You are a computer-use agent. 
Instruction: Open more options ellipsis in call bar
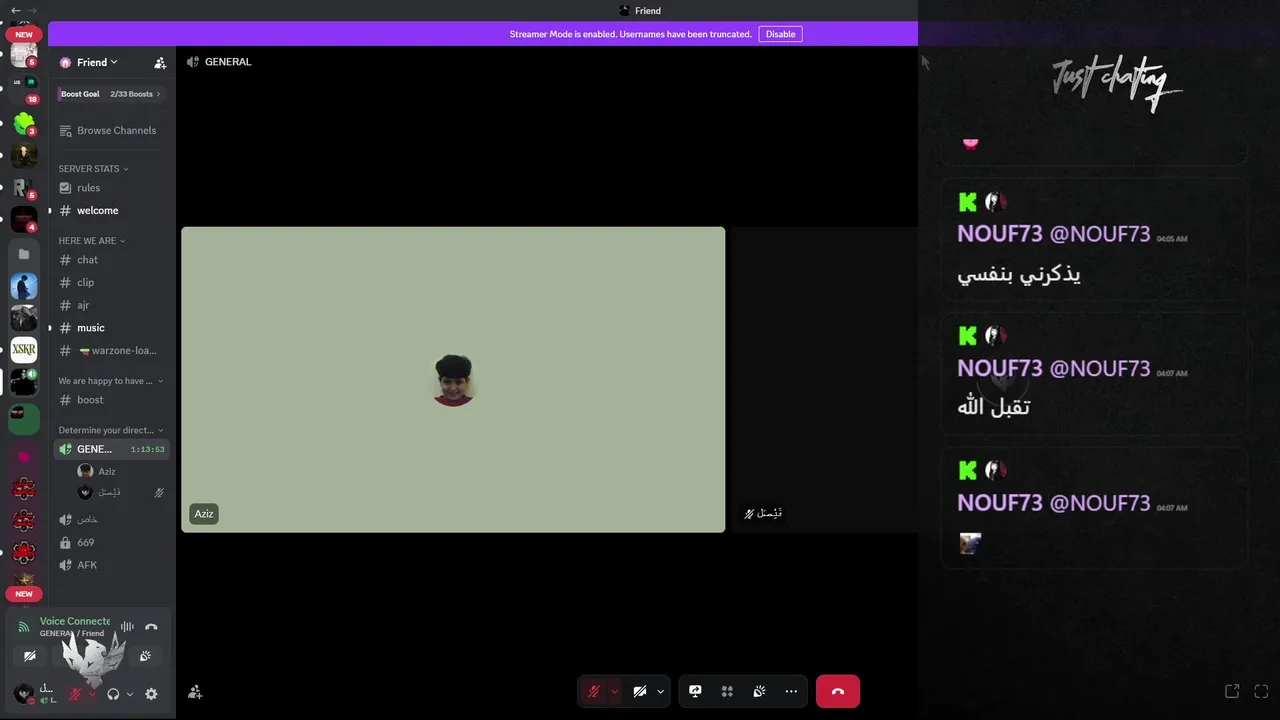(791, 691)
